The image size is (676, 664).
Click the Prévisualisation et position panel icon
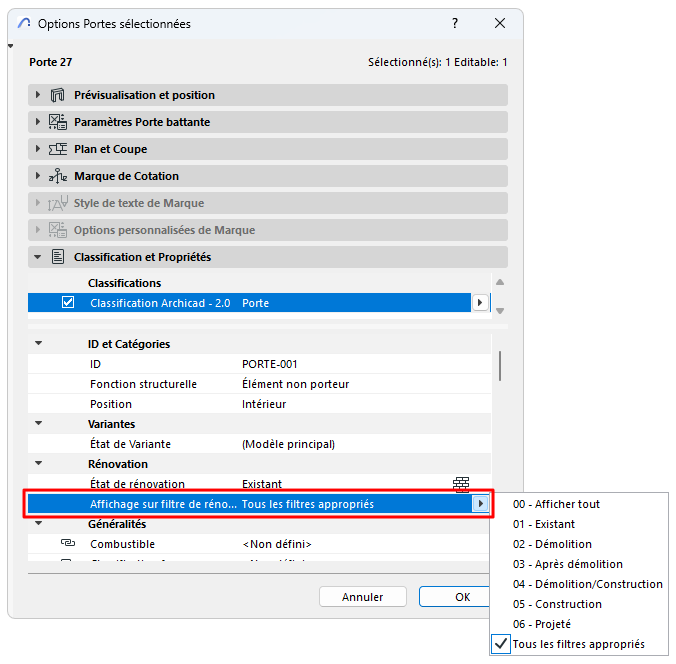(x=57, y=95)
